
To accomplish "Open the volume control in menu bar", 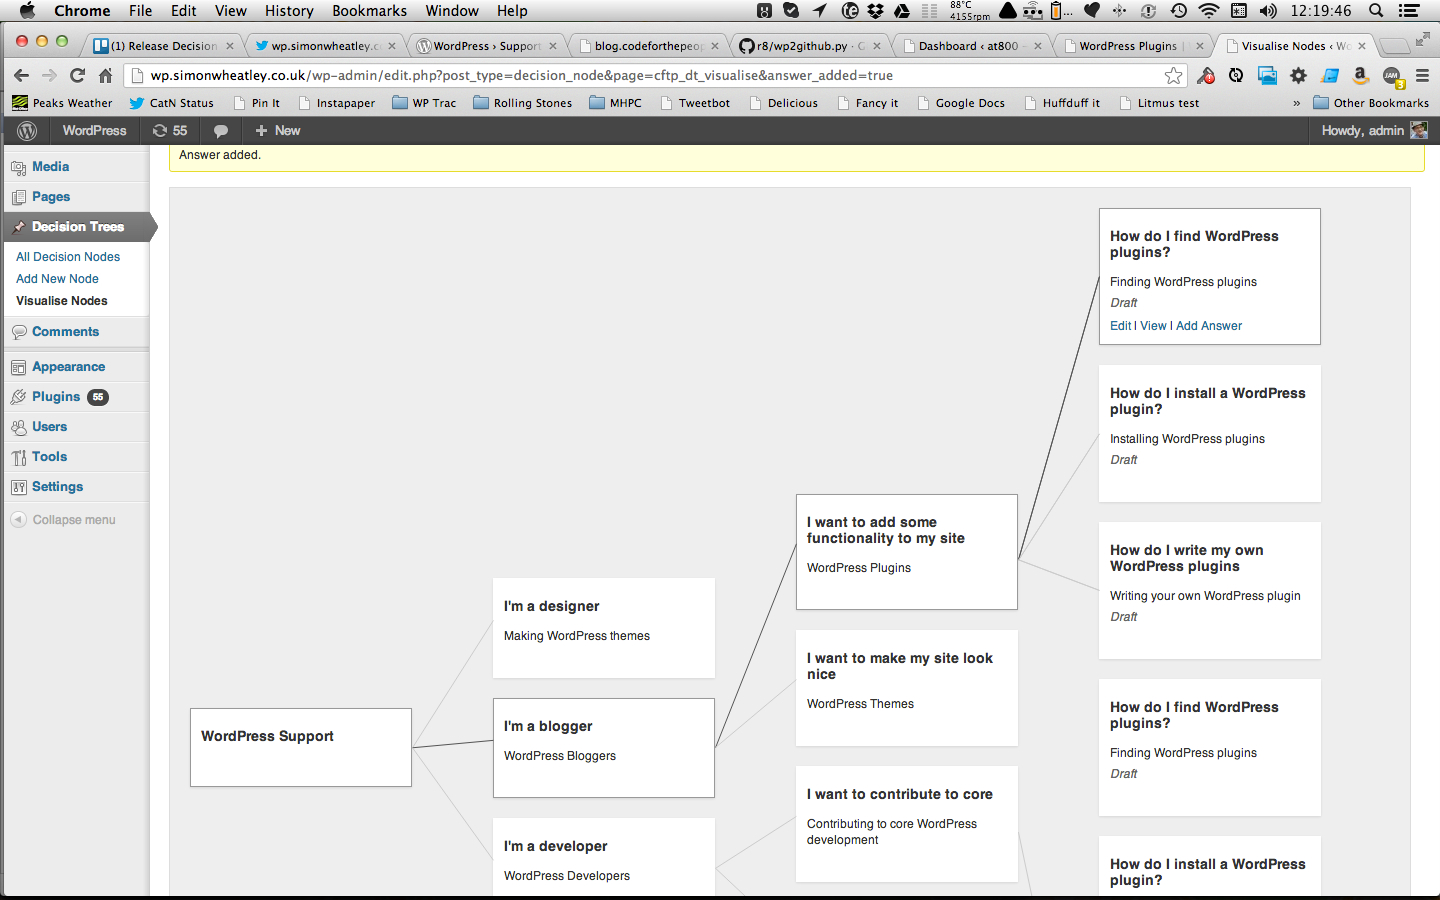I will pos(1268,11).
